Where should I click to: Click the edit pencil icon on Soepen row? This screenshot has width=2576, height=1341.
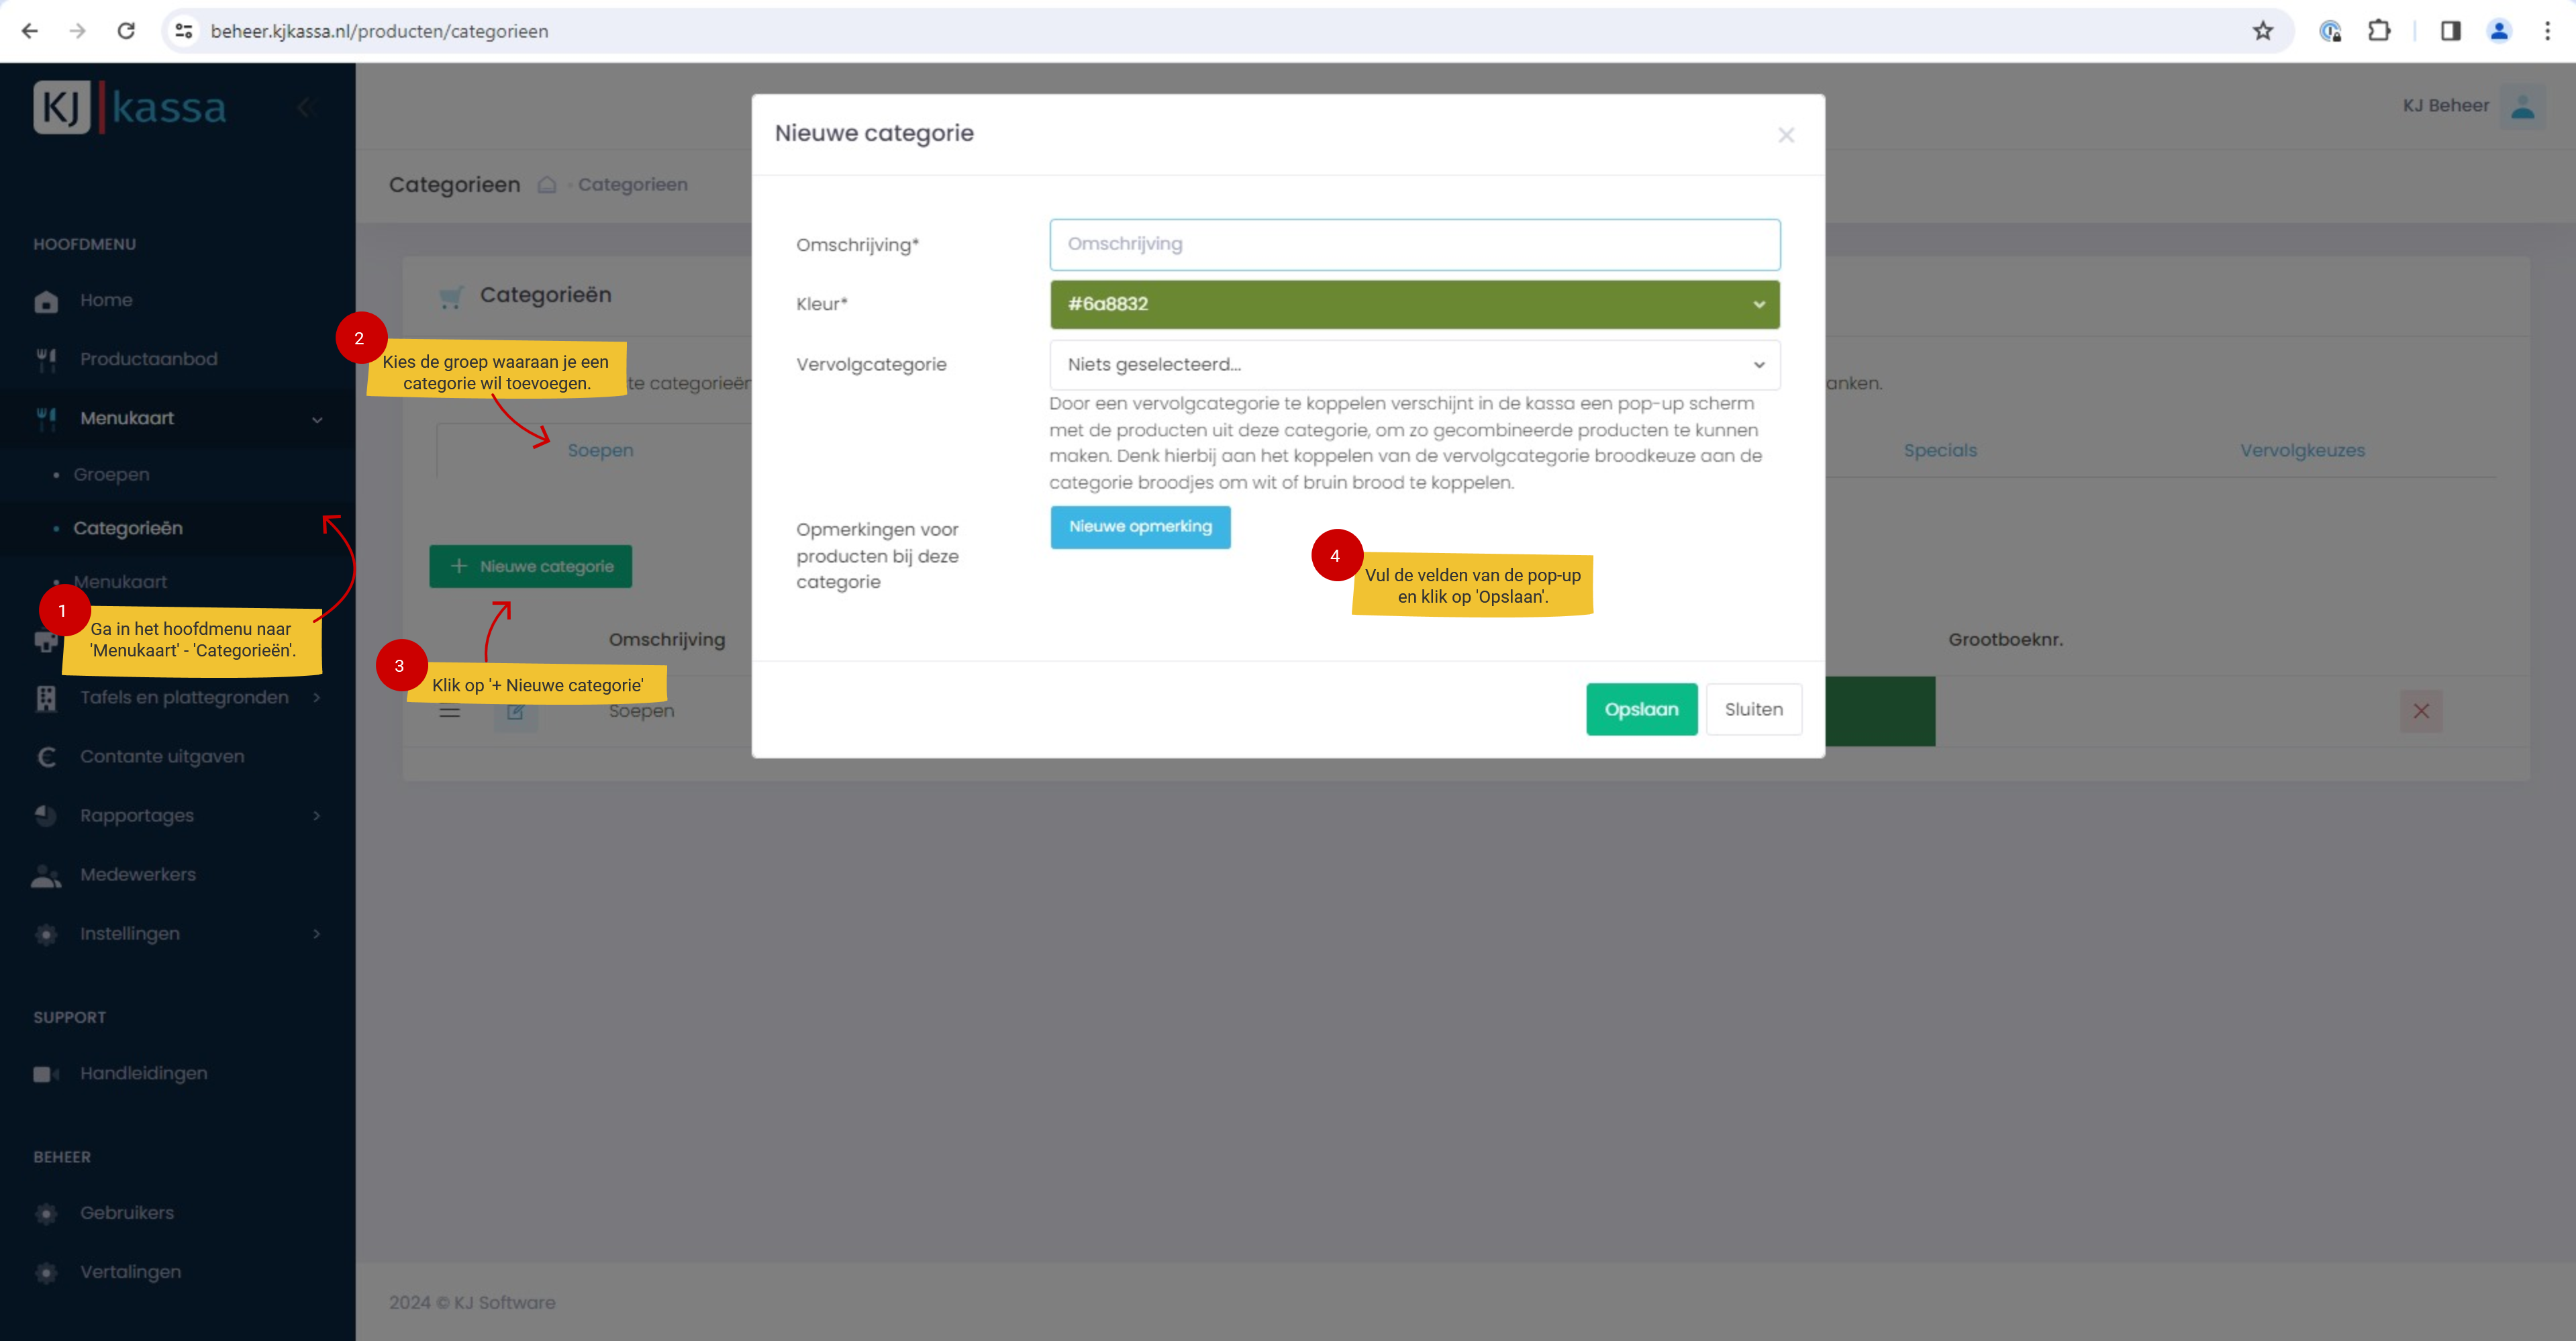pos(515,712)
